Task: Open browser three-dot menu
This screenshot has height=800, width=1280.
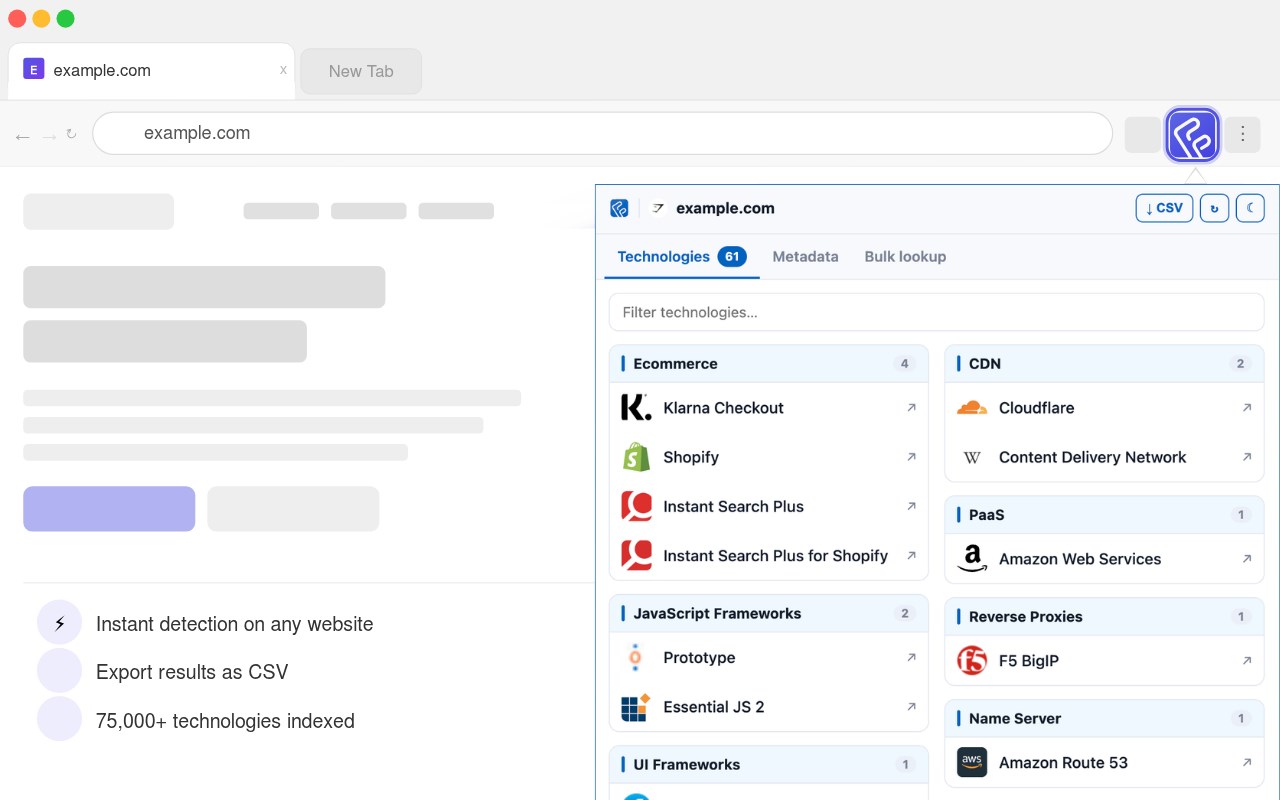Action: (x=1243, y=134)
